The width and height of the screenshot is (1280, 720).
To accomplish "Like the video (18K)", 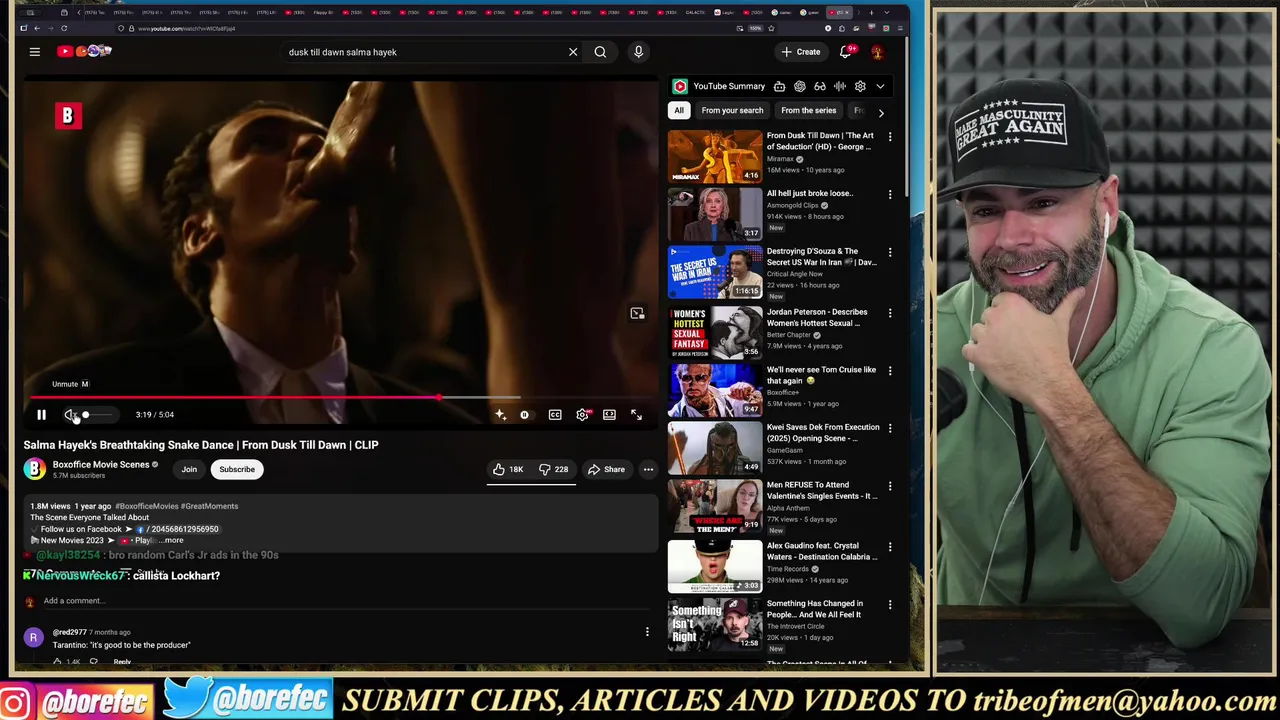I will tap(508, 469).
